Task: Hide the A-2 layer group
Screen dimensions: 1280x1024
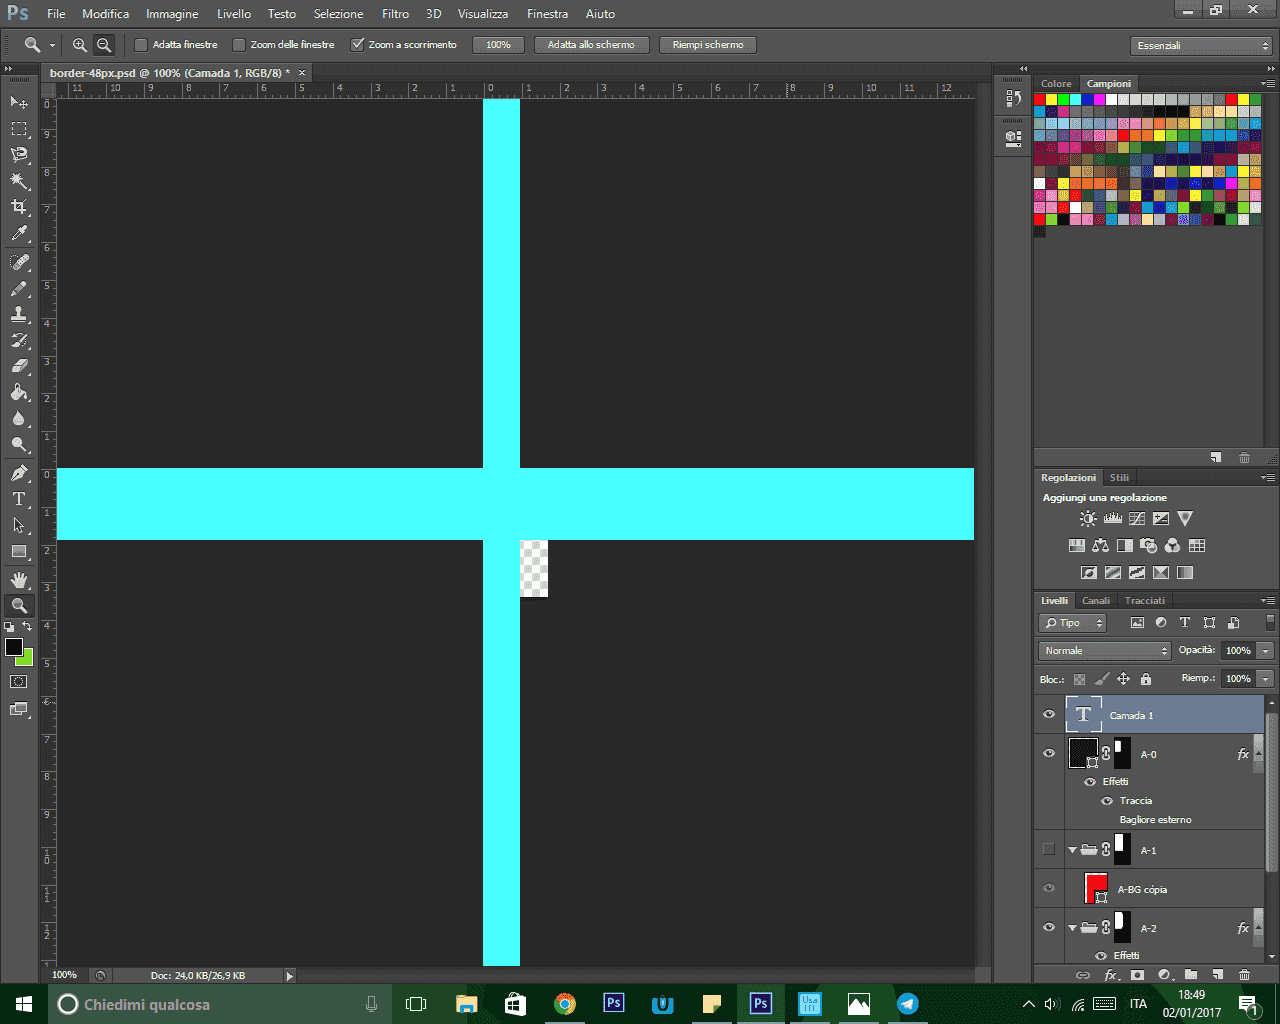Action: coord(1049,927)
